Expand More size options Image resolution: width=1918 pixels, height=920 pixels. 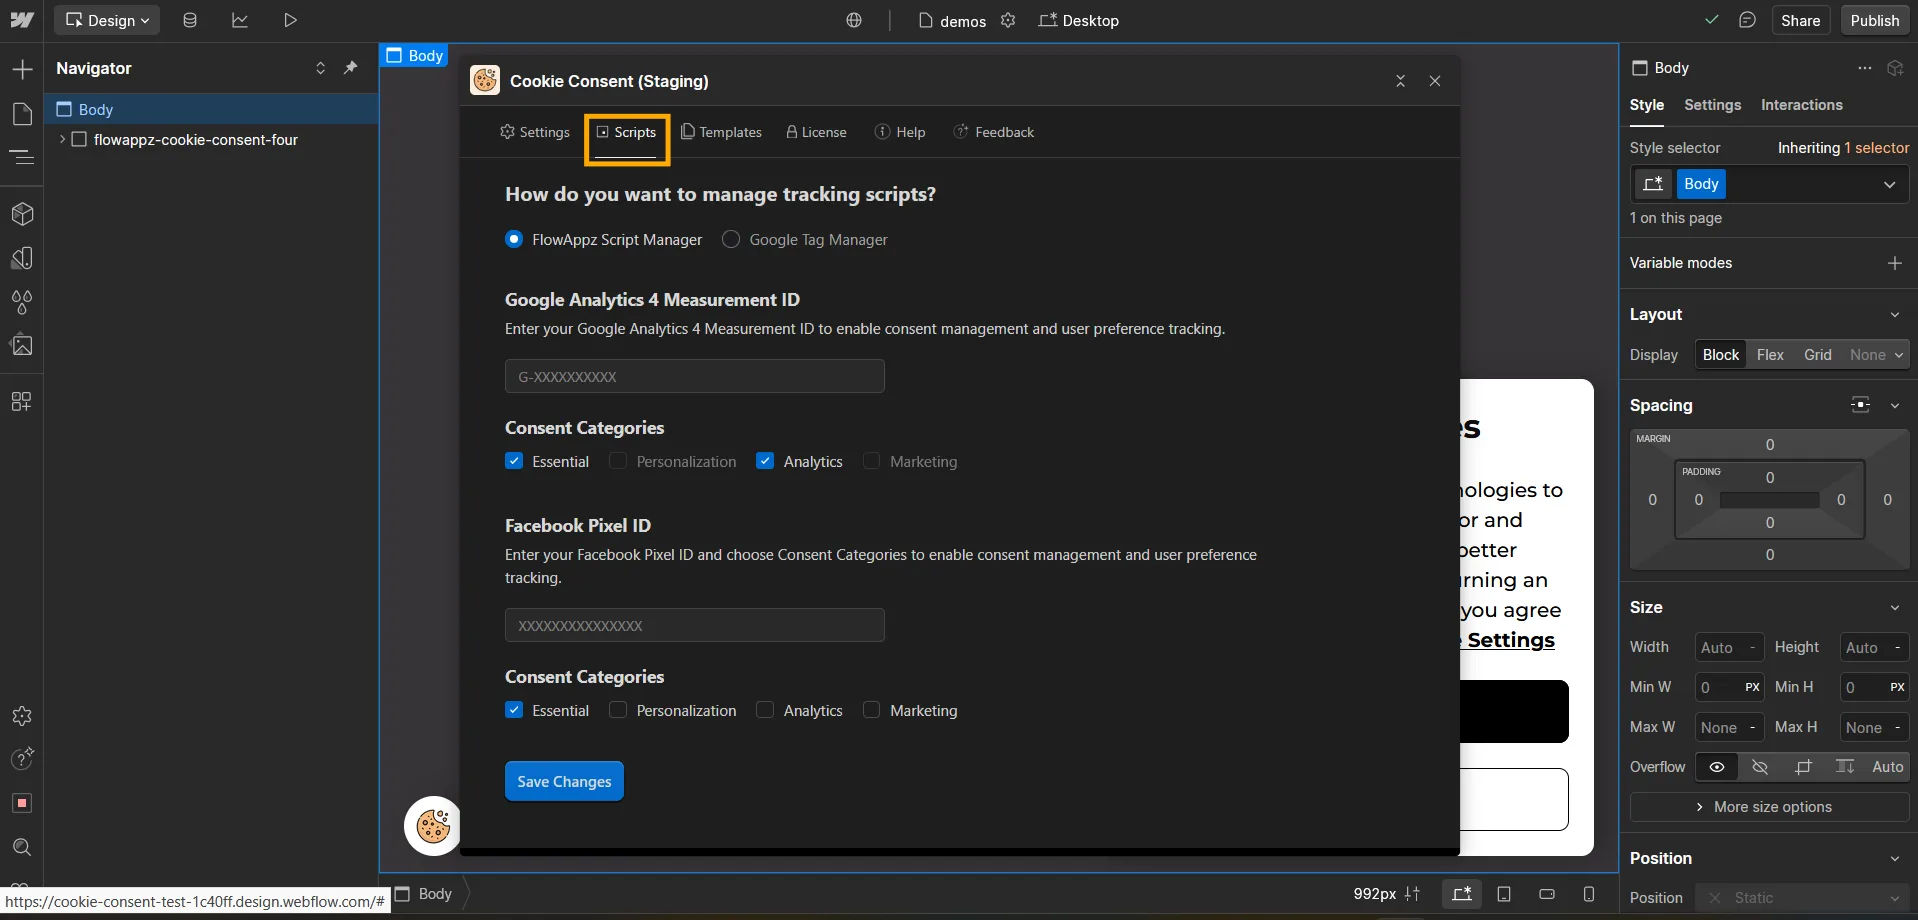click(x=1769, y=807)
